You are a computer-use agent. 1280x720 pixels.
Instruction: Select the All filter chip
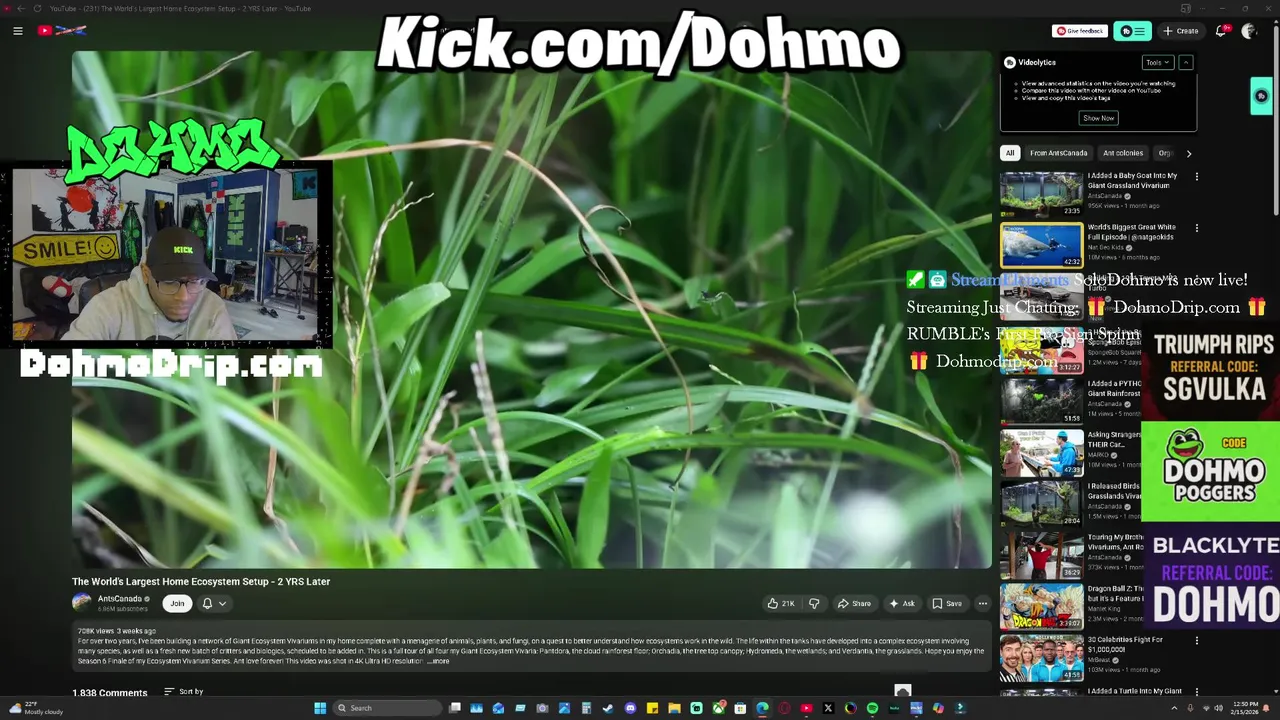1010,153
